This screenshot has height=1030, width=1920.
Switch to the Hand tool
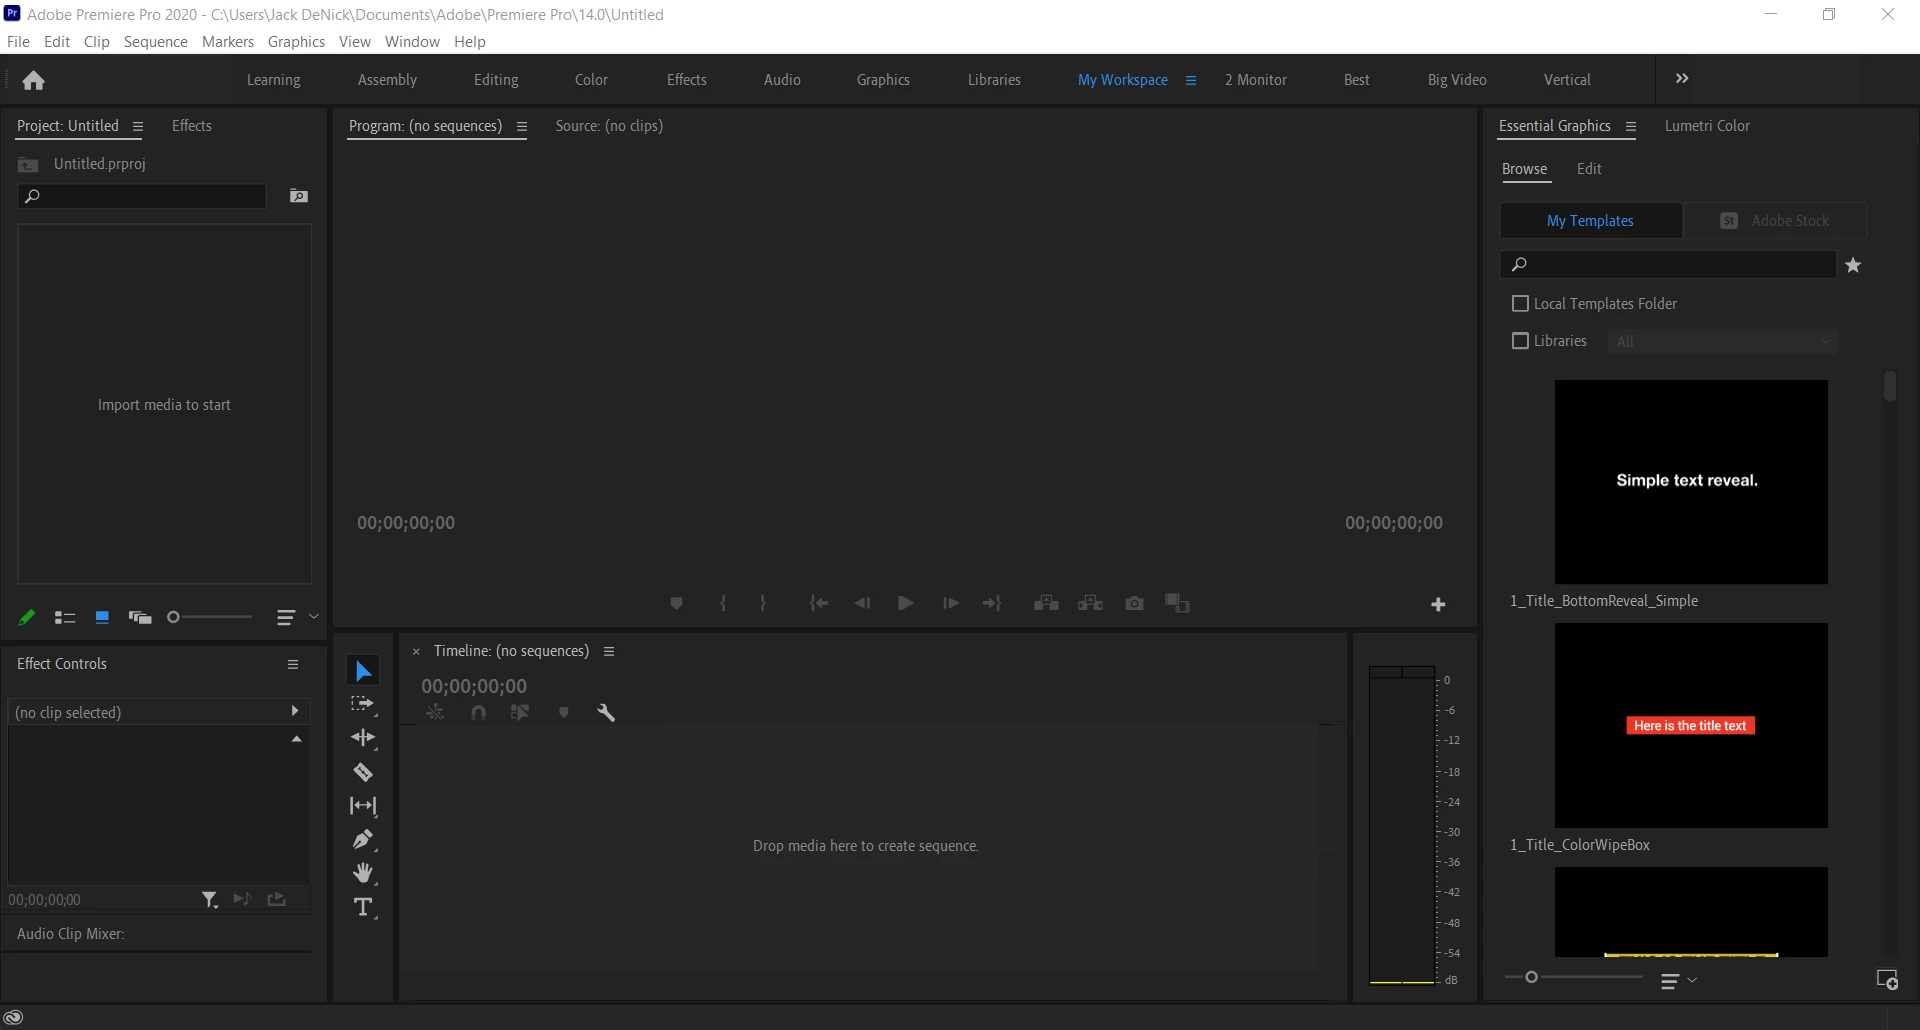363,873
